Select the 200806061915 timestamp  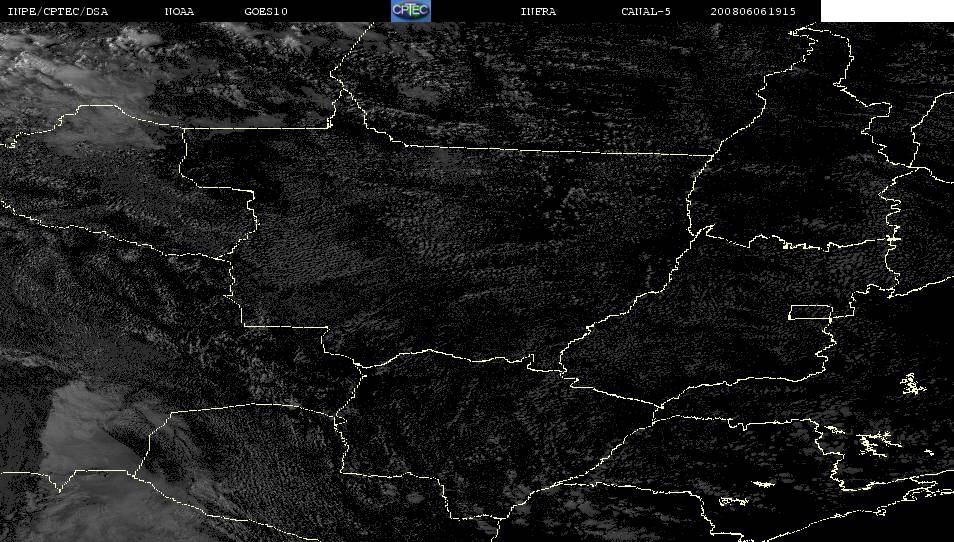[x=753, y=12]
